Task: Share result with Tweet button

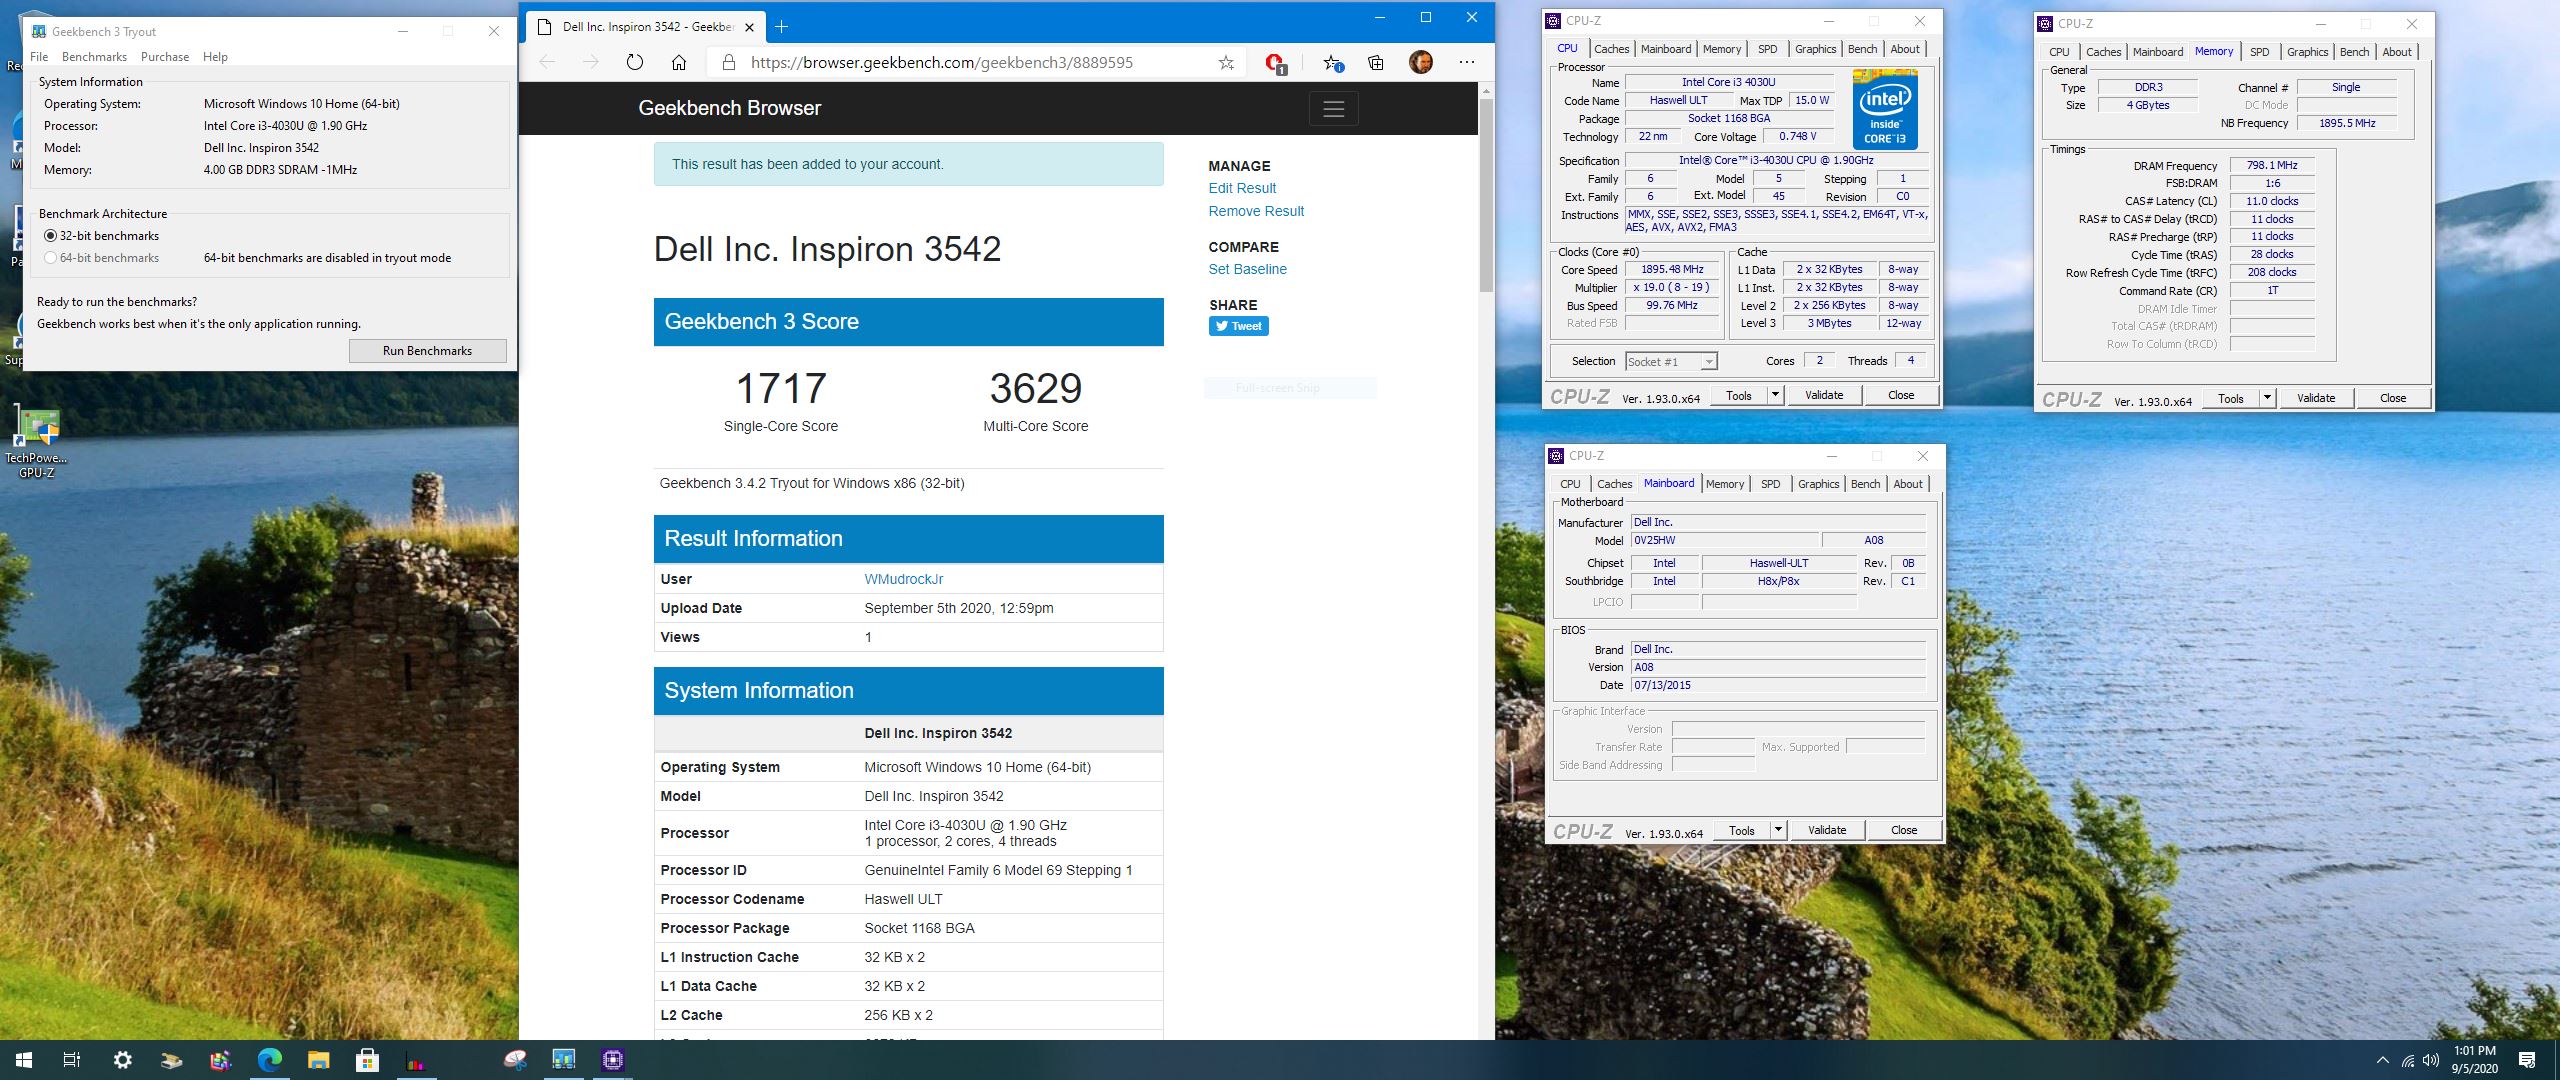Action: pos(1238,326)
